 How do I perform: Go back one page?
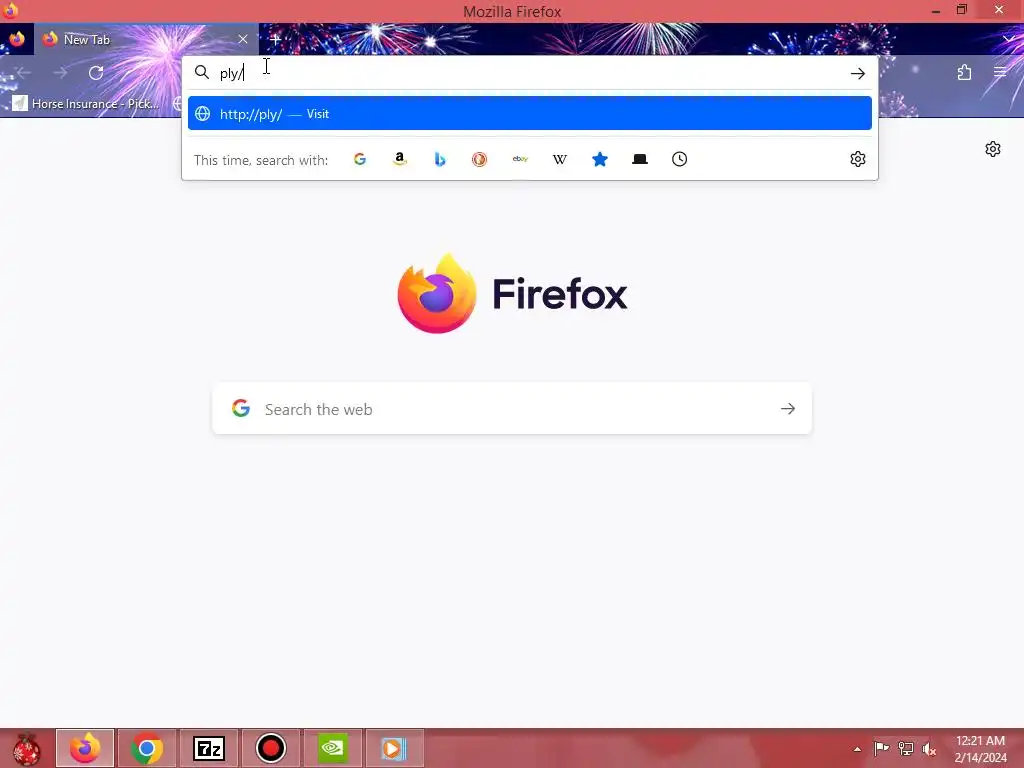point(24,73)
